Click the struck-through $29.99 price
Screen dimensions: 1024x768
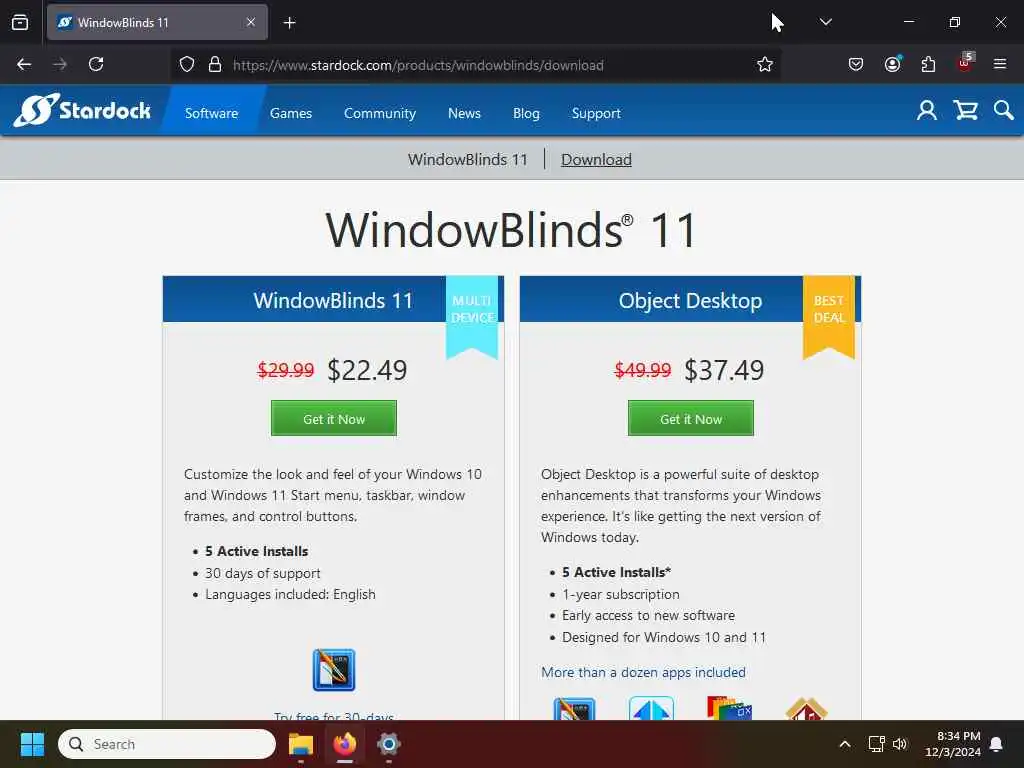click(x=285, y=370)
